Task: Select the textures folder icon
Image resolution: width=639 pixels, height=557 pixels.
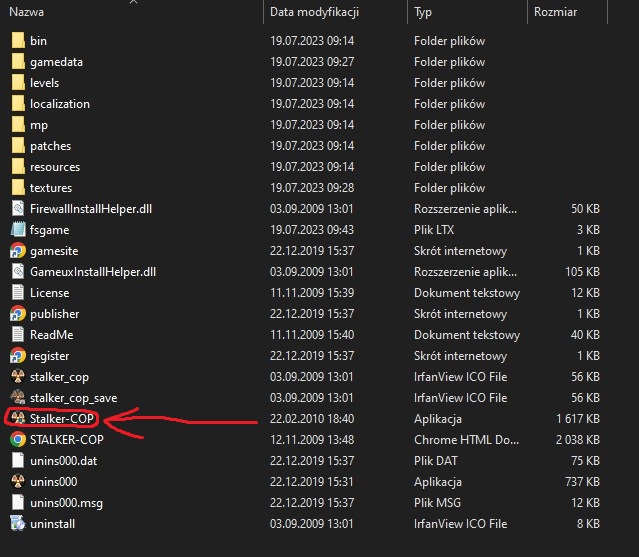Action: (x=18, y=188)
